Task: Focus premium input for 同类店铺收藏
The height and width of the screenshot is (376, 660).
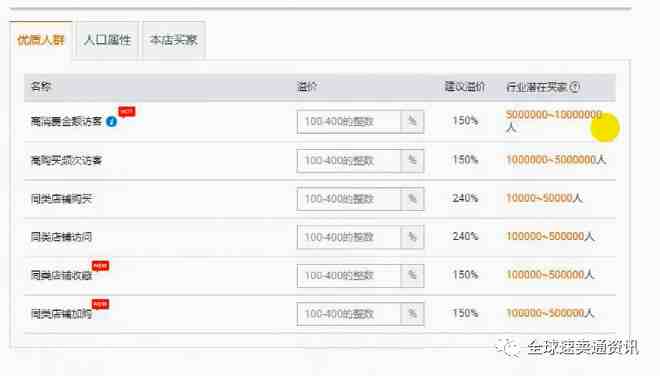Action: [x=349, y=275]
